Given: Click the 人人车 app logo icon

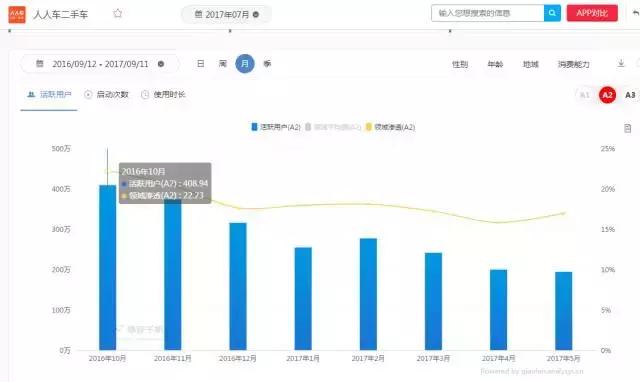Looking at the screenshot, I should tap(17, 14).
